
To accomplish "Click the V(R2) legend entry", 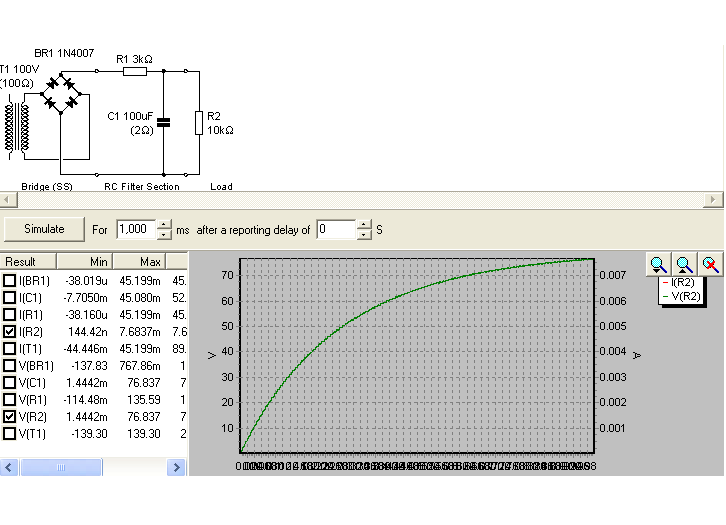I will pyautogui.click(x=681, y=296).
